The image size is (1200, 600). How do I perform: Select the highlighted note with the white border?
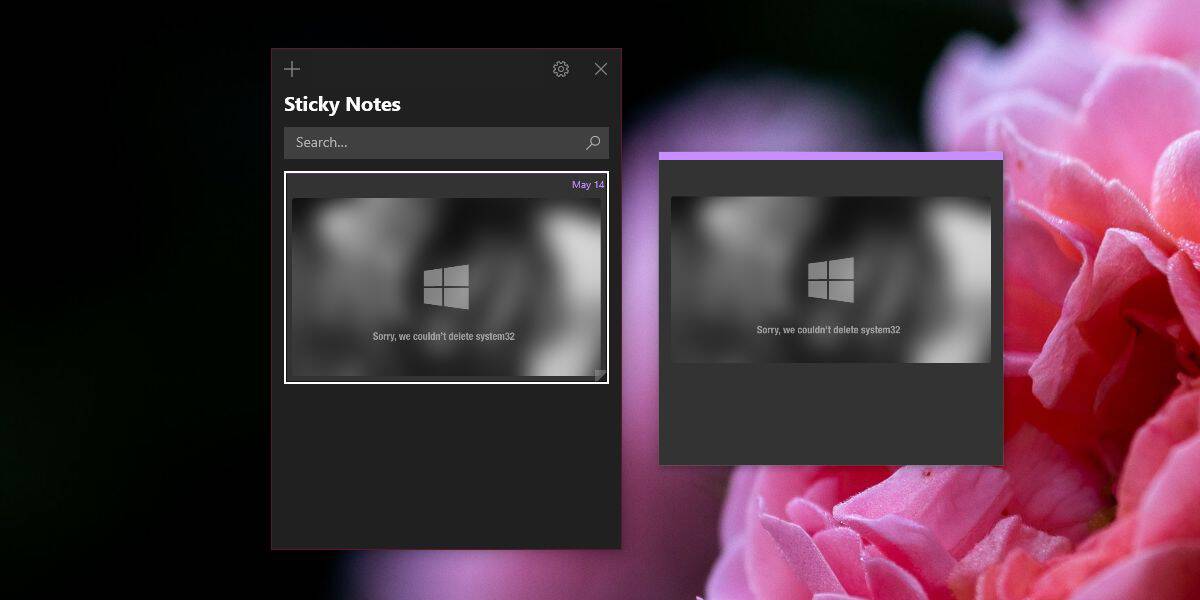tap(445, 278)
